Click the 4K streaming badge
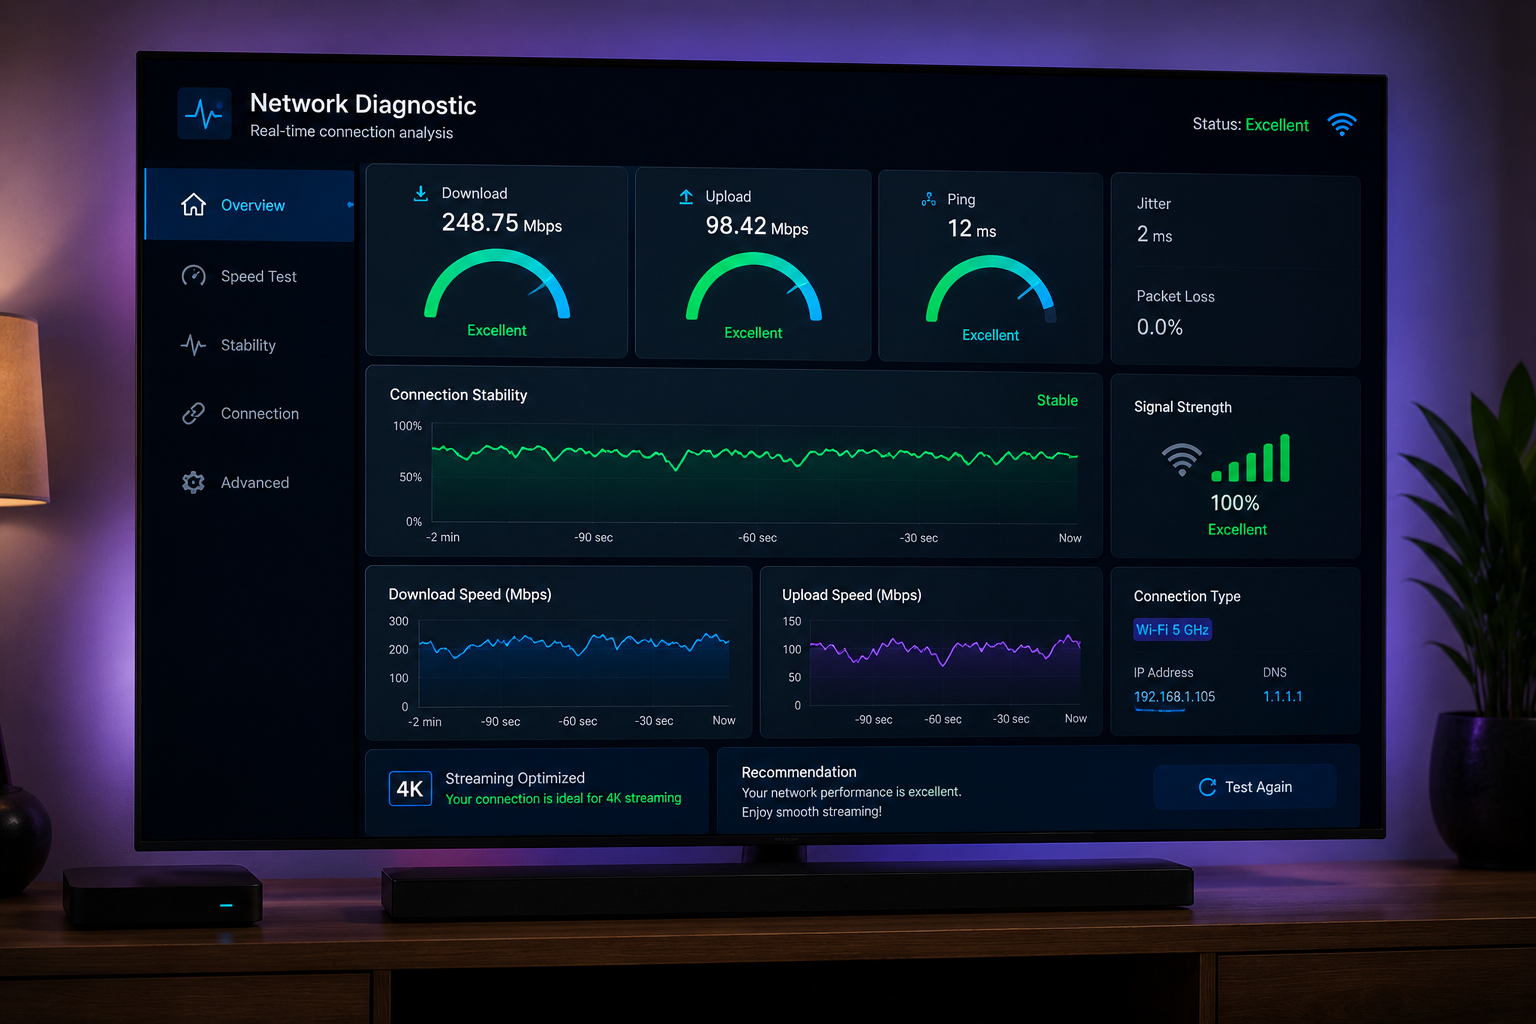The height and width of the screenshot is (1024, 1536). click(411, 789)
